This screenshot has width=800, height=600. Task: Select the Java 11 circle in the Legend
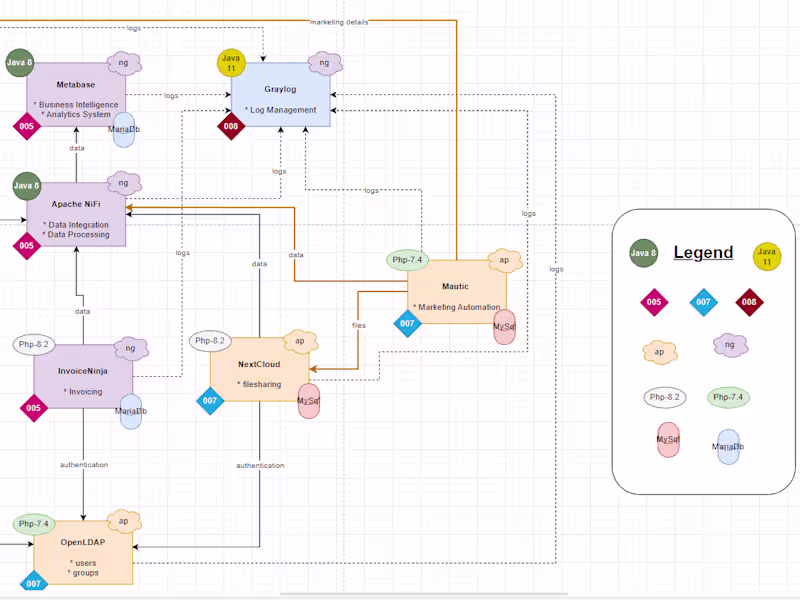(x=767, y=257)
